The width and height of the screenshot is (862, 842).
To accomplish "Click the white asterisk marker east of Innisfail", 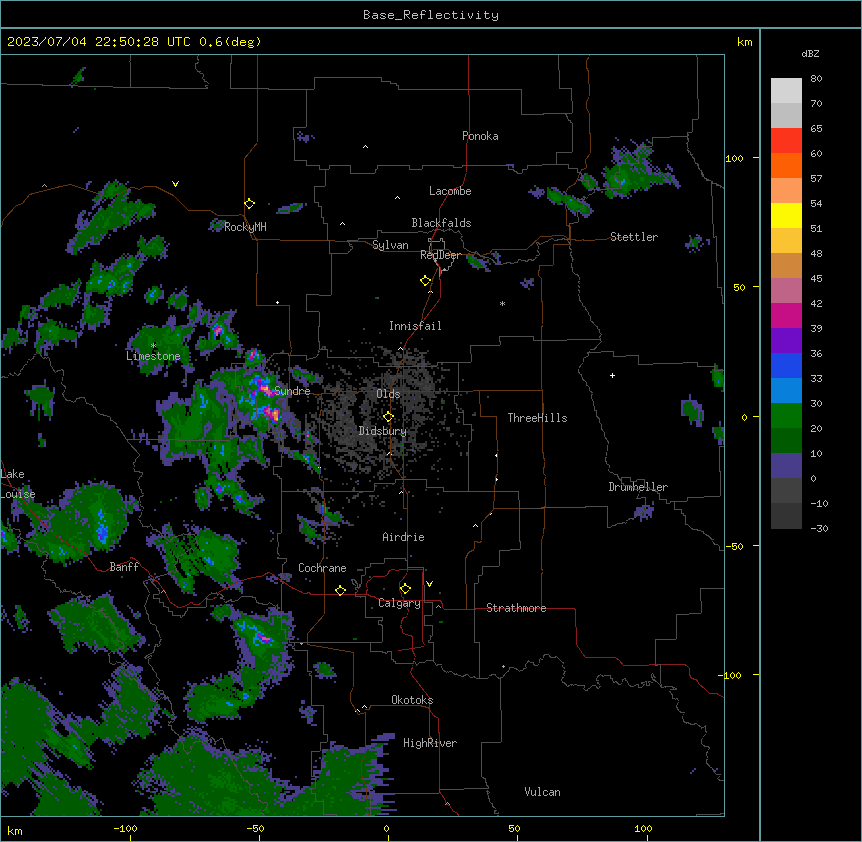I will (502, 303).
